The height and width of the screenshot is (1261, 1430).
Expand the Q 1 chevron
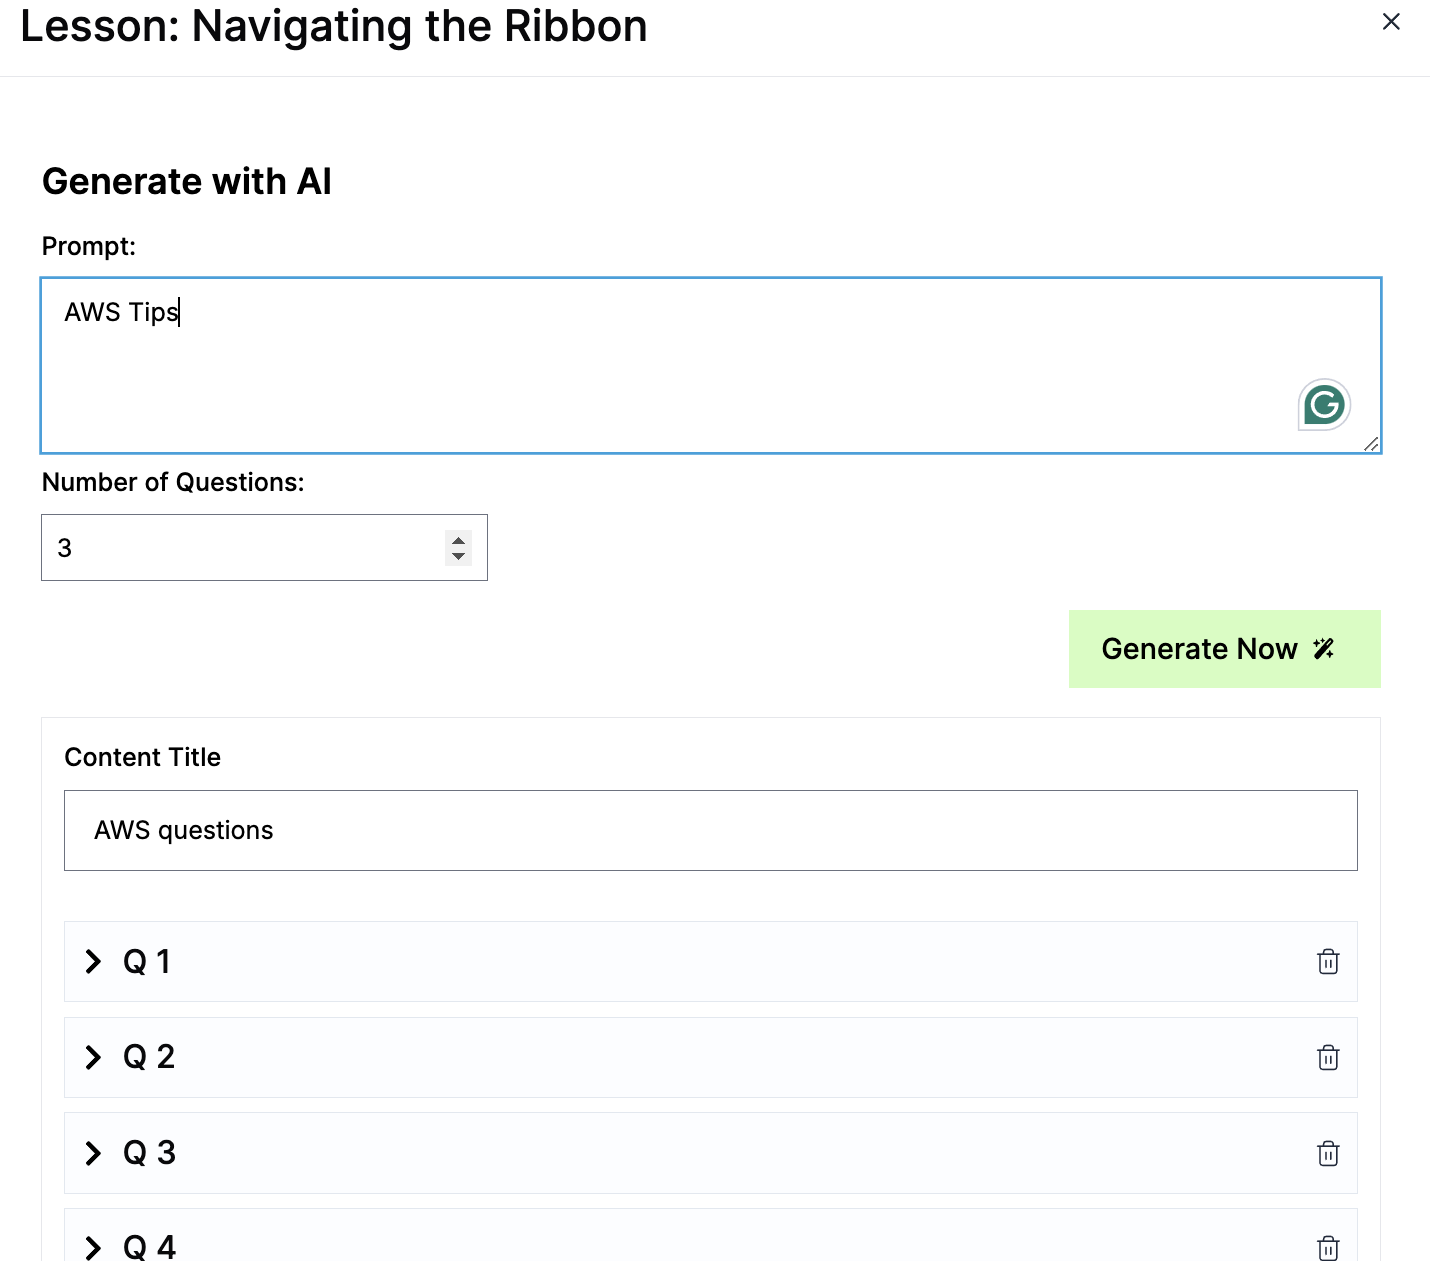(x=93, y=962)
